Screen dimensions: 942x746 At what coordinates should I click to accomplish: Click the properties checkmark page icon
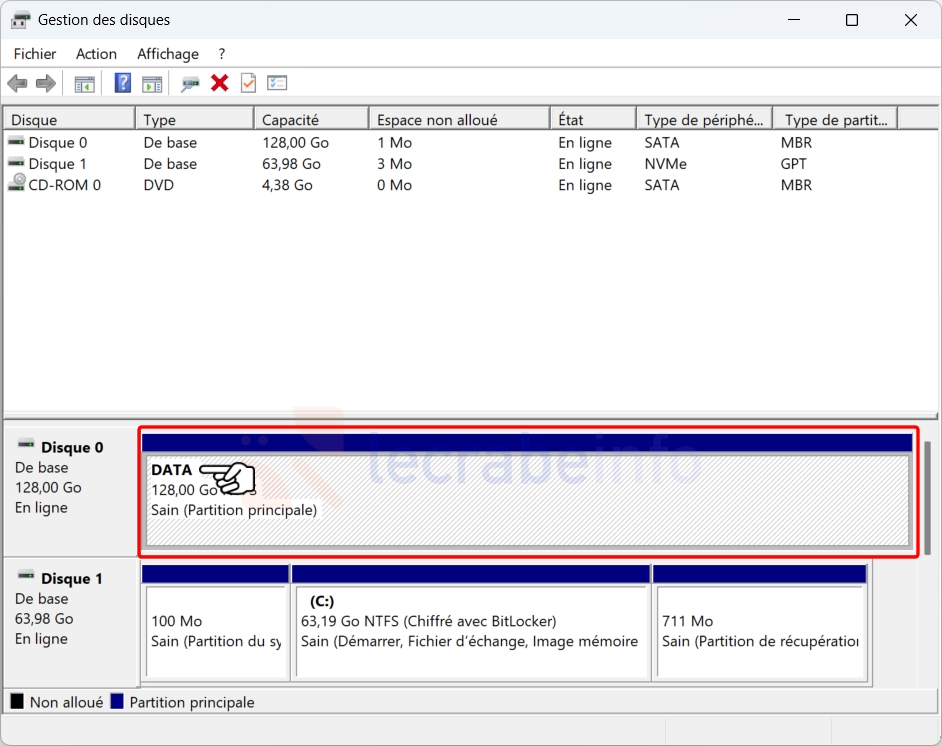click(248, 83)
